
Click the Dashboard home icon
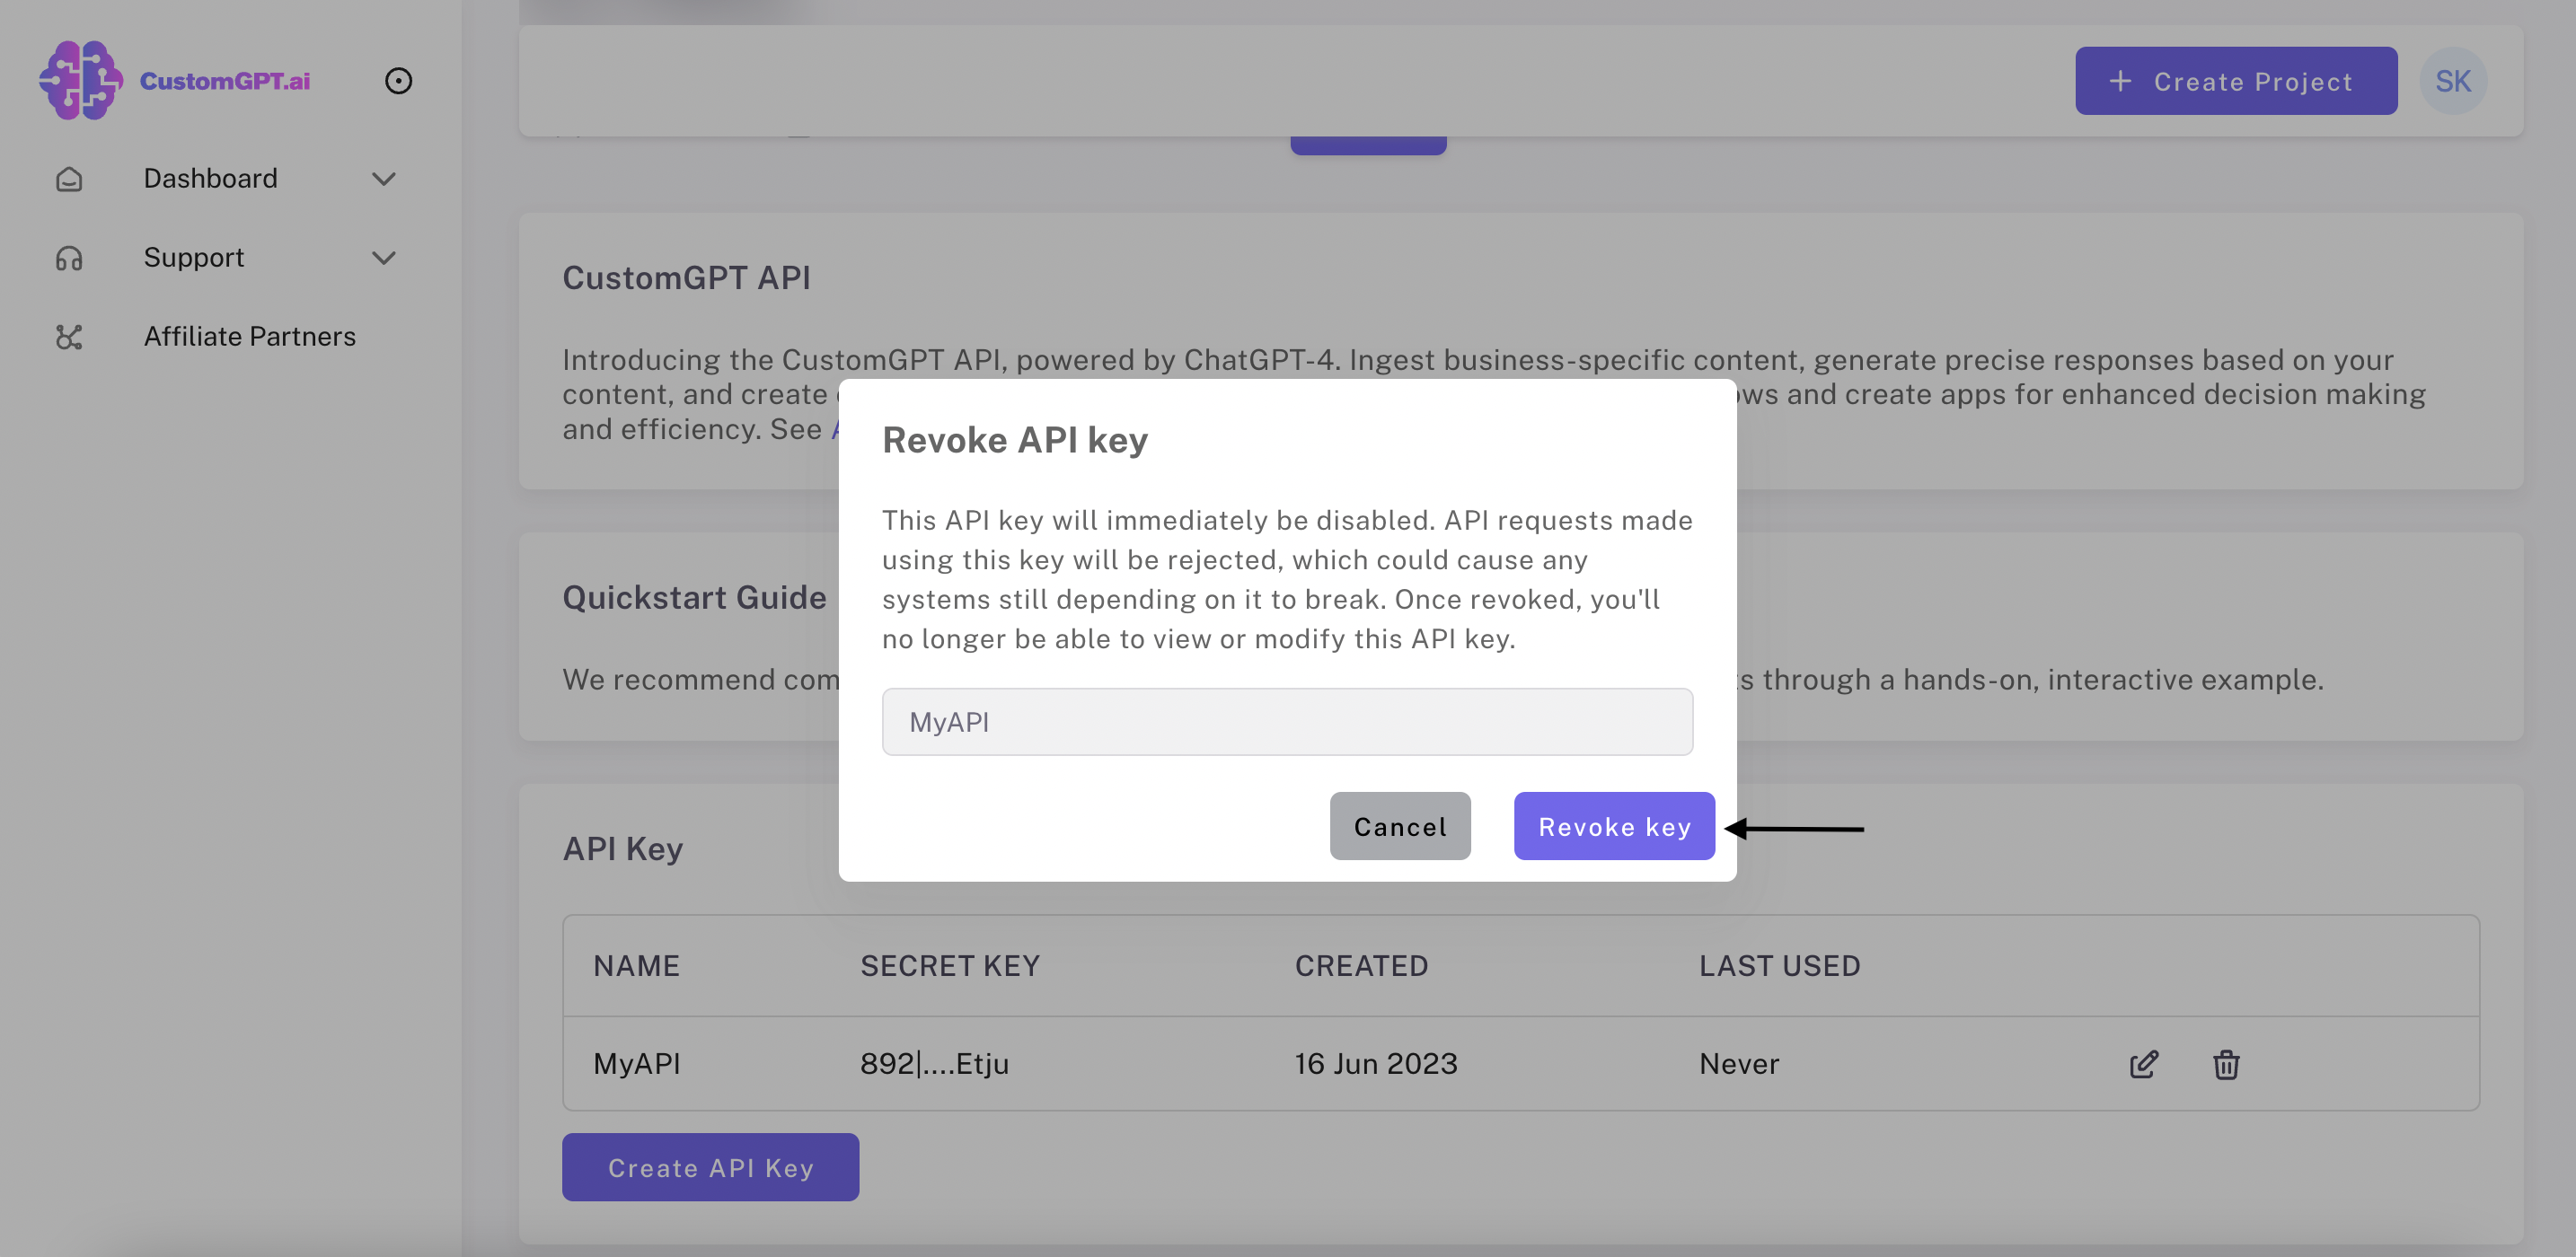[x=69, y=179]
